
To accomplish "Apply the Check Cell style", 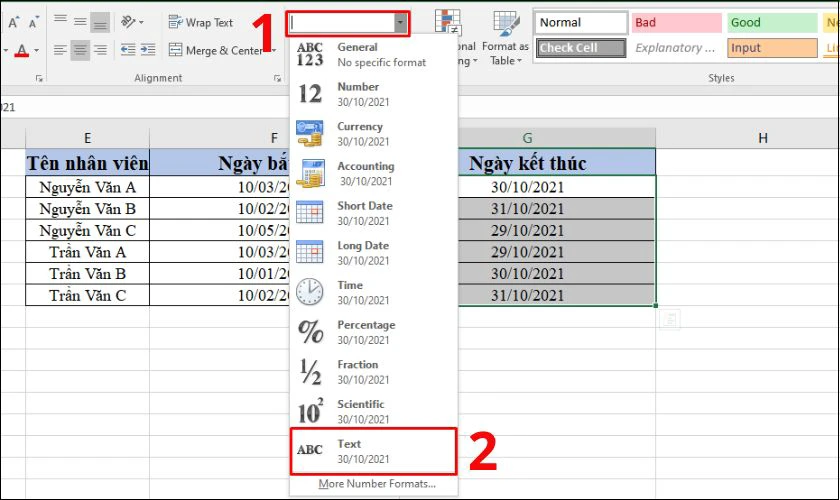I will coord(581,48).
